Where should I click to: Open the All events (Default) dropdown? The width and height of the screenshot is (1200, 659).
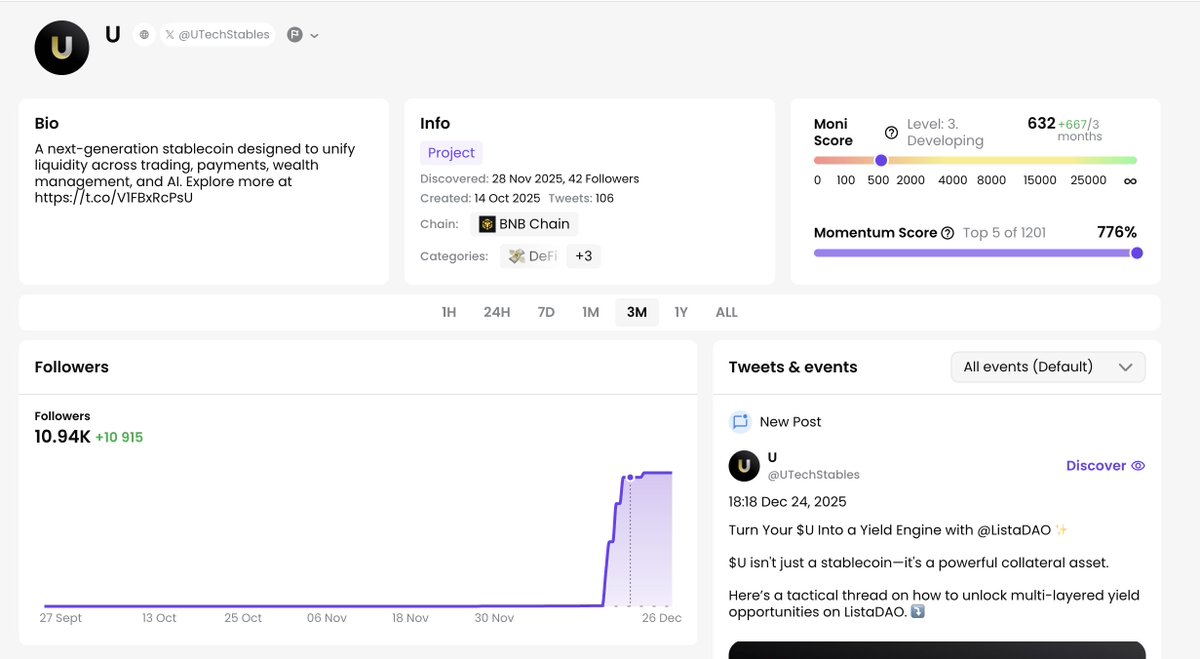click(x=1048, y=367)
